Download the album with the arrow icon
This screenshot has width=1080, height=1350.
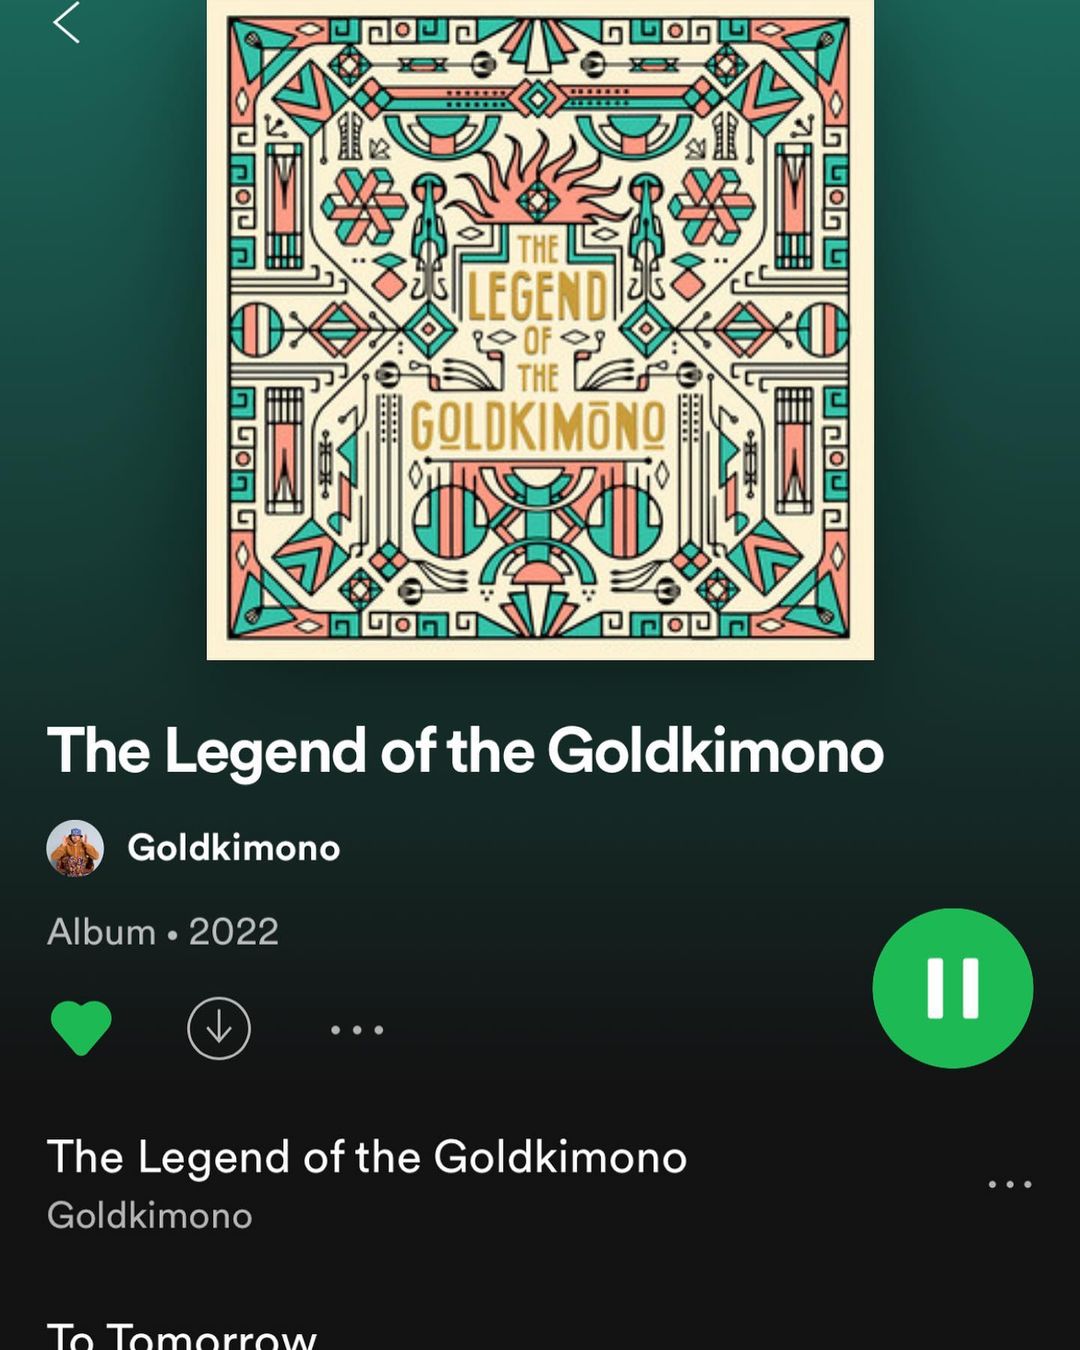coord(219,1028)
